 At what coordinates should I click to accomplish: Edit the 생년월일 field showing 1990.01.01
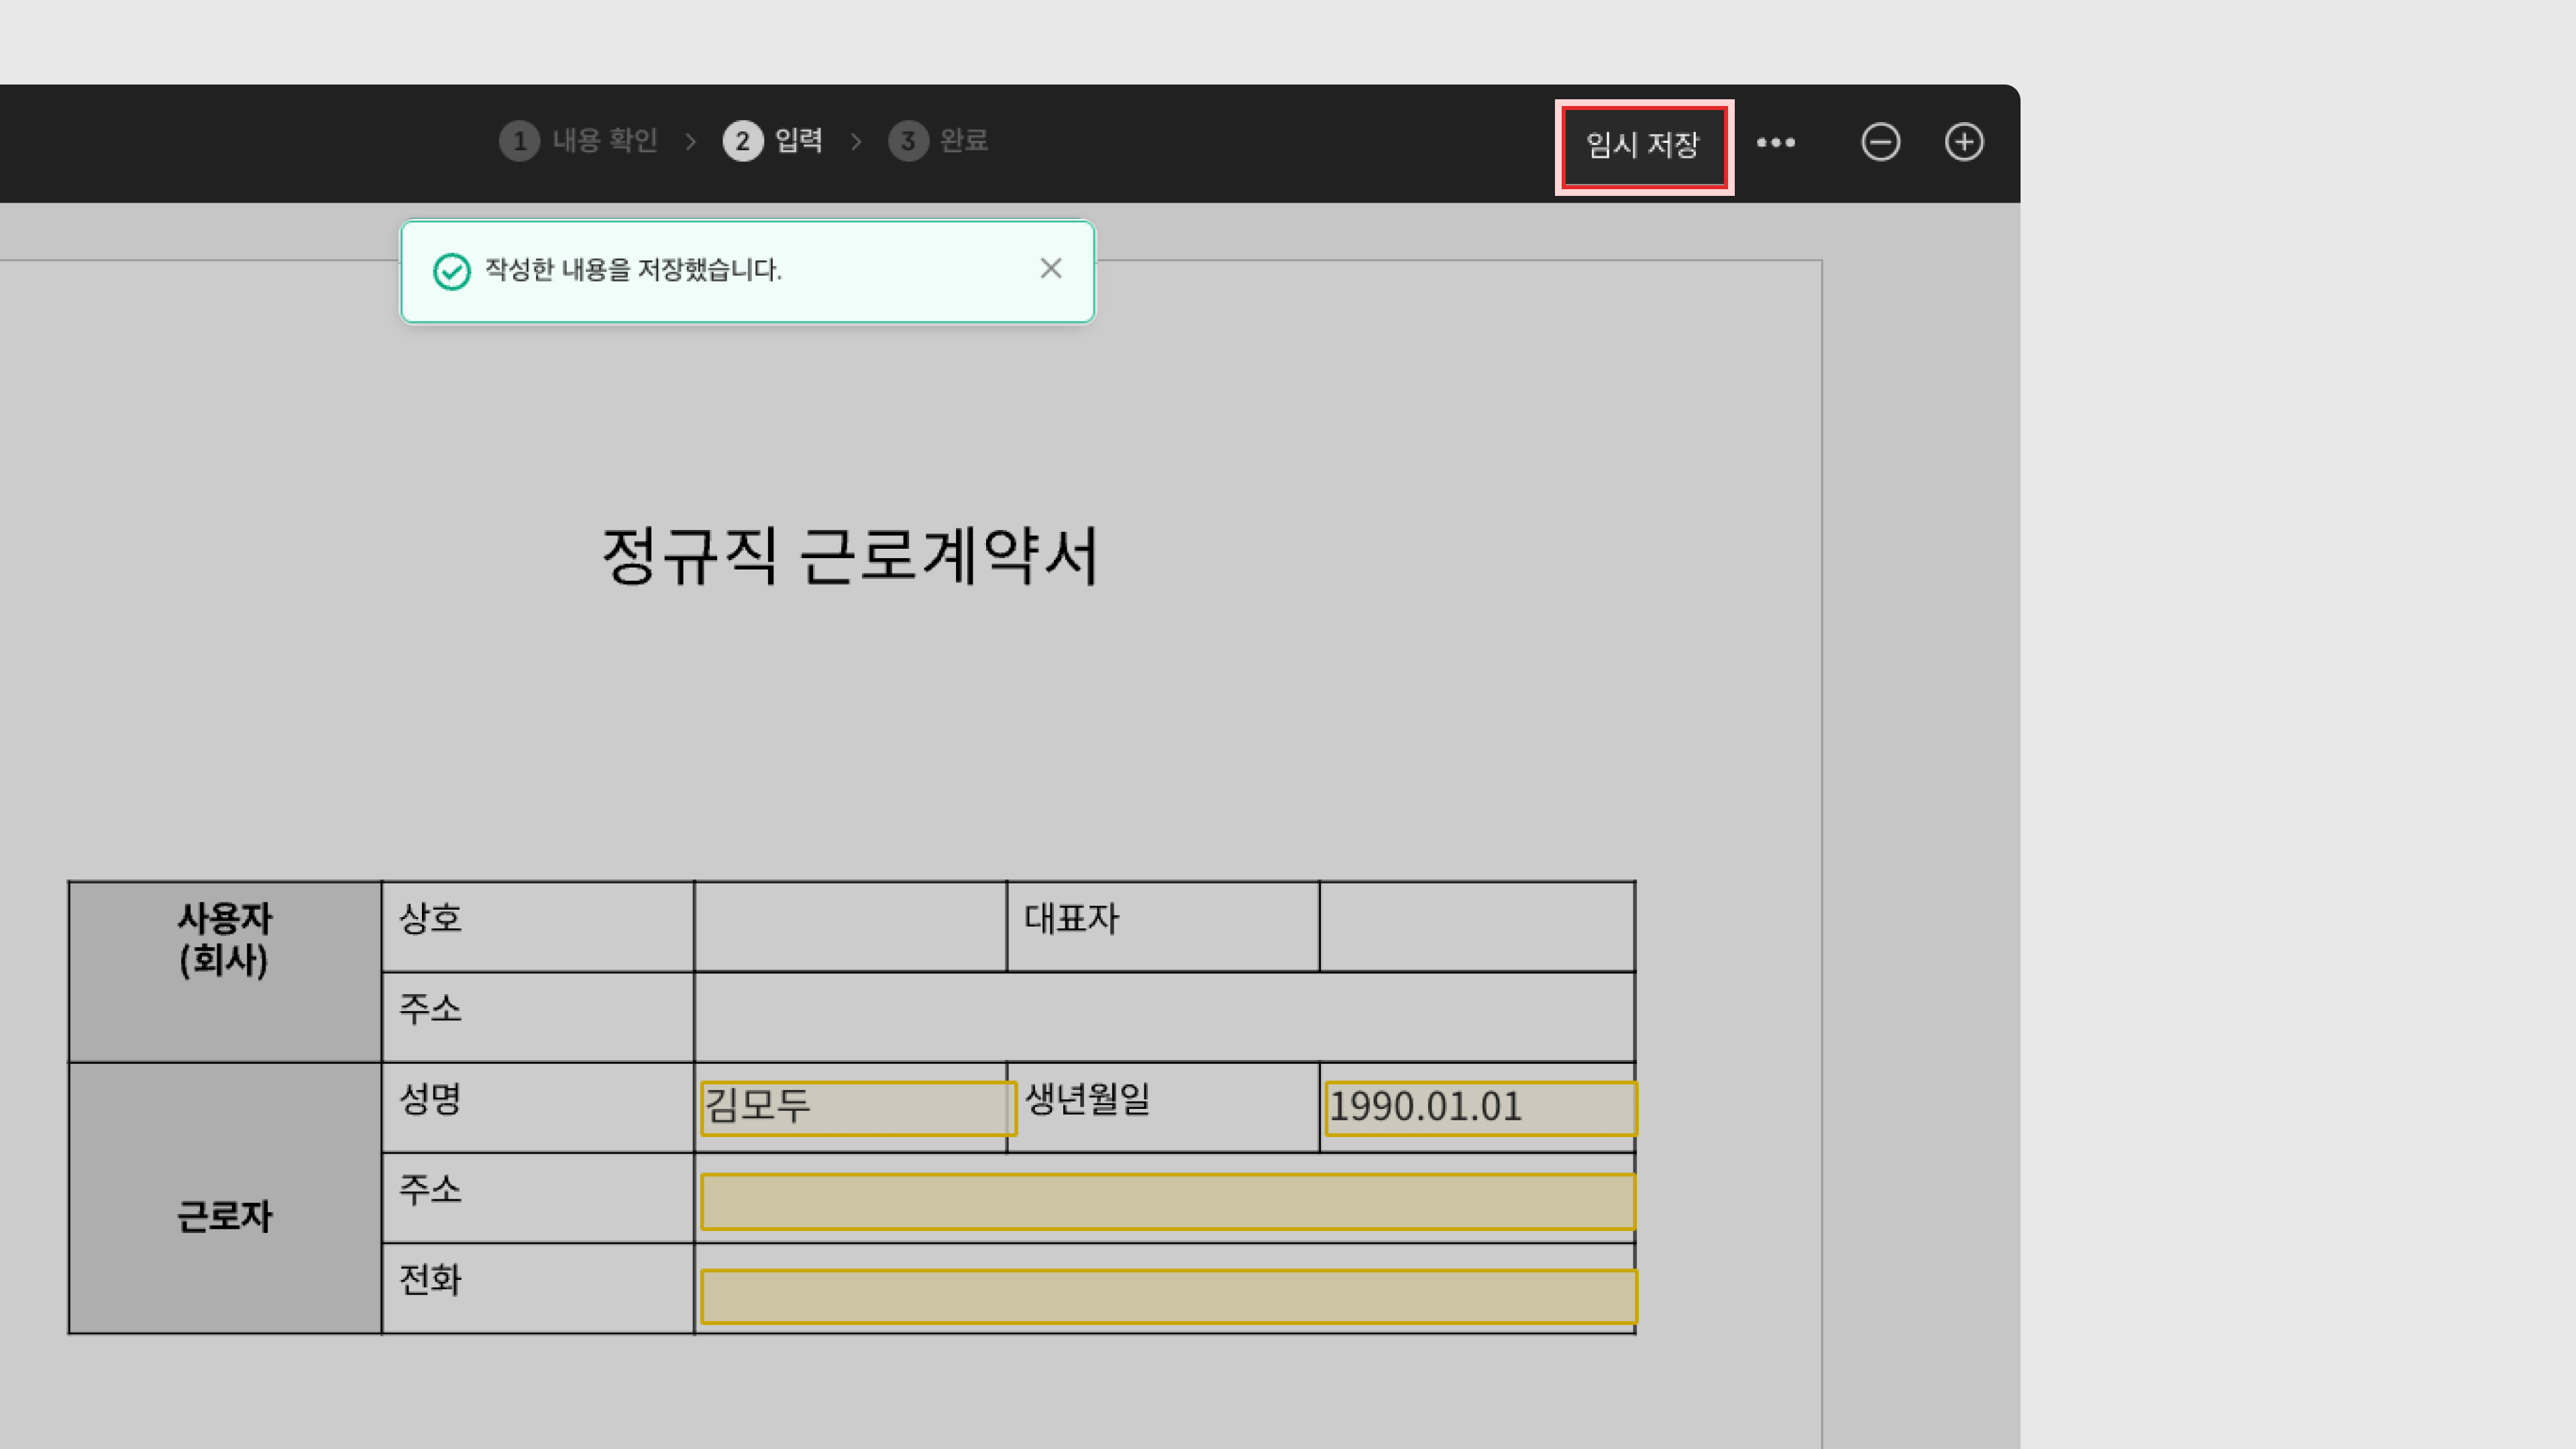(1480, 1108)
